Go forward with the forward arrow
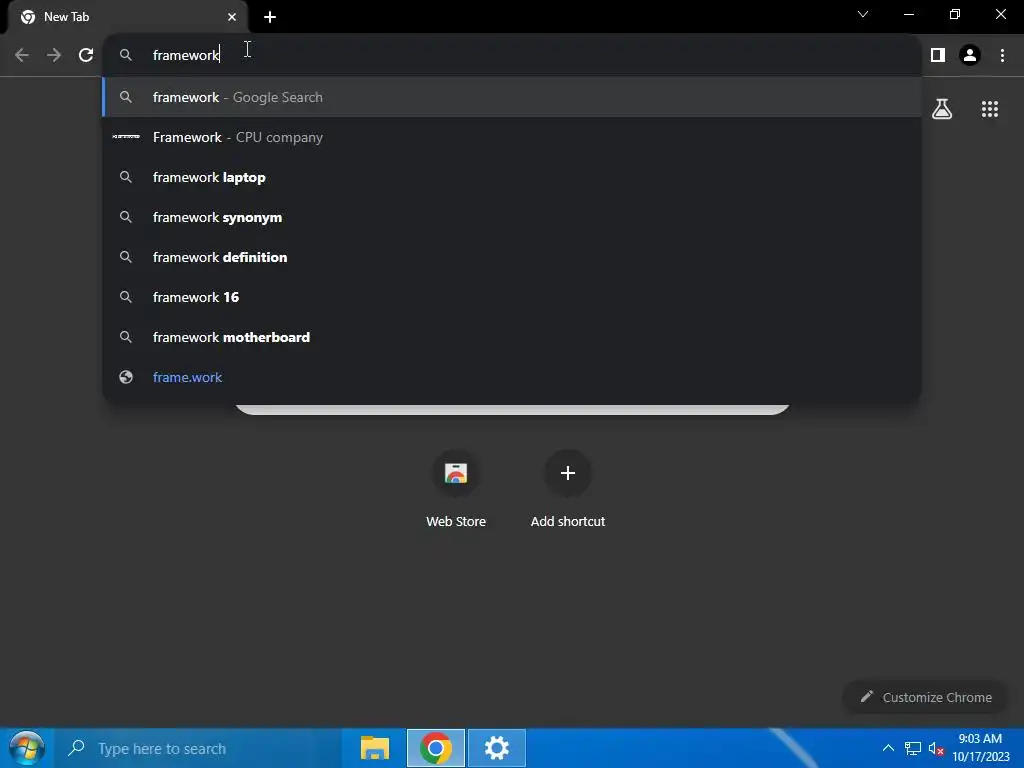Screen dimensions: 1024x768 54,55
